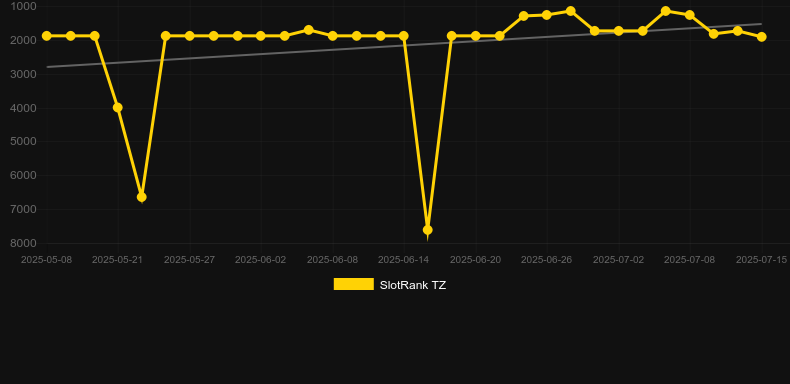Click the 2025-07-15 x-axis label

[x=762, y=260]
